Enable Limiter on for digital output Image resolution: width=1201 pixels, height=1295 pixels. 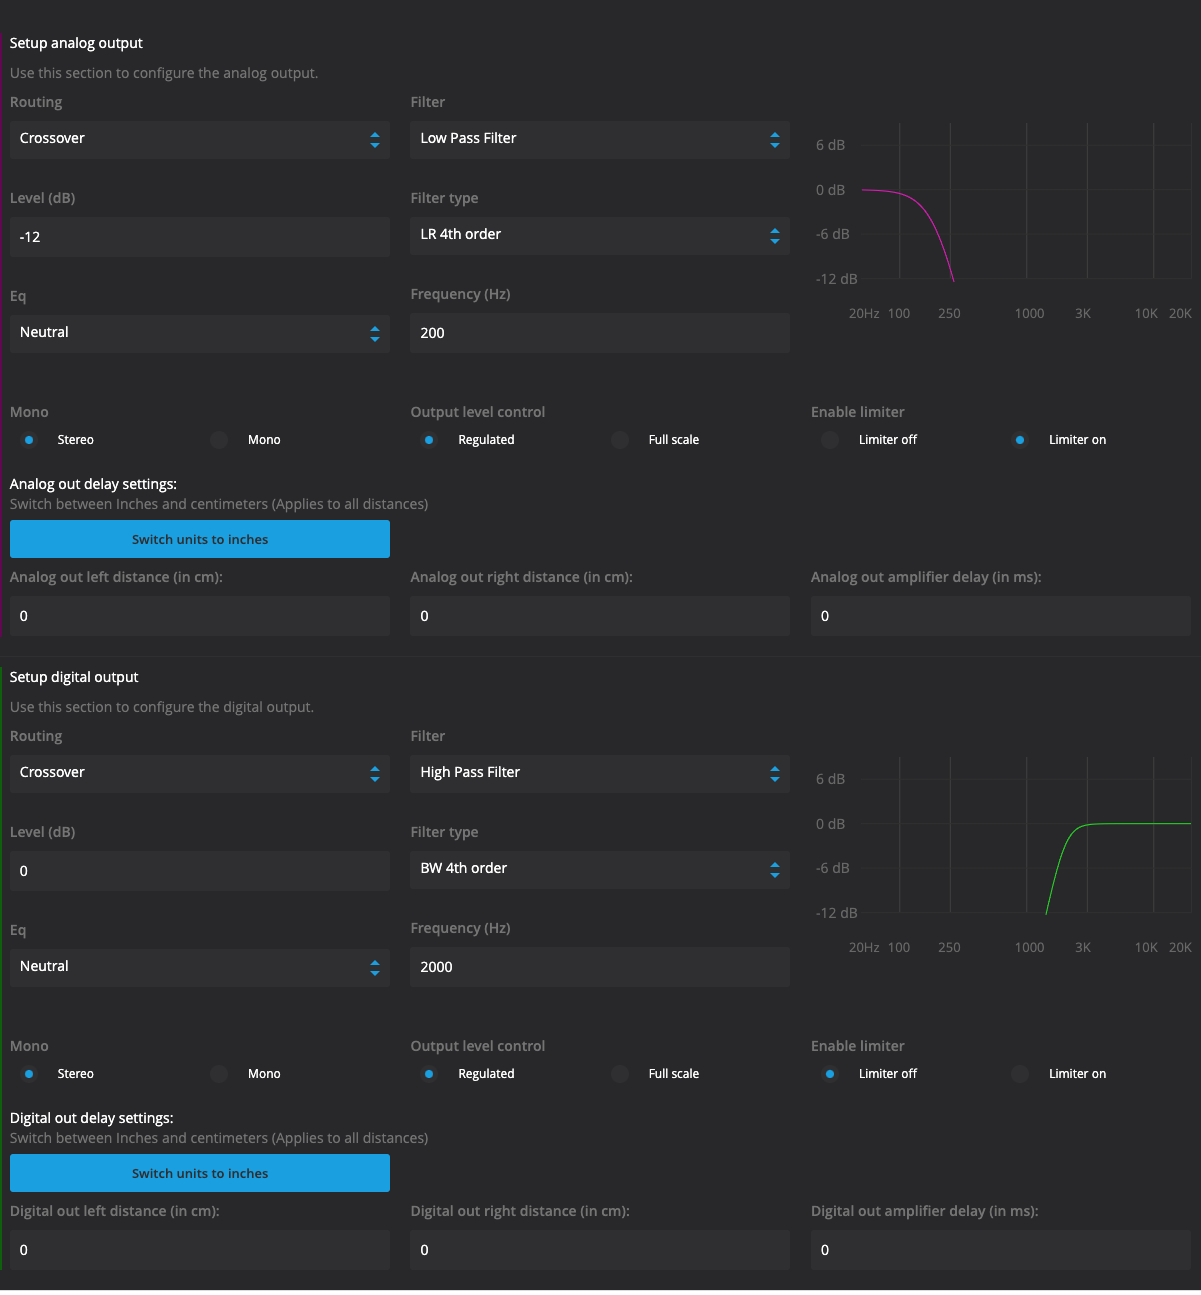[1020, 1074]
